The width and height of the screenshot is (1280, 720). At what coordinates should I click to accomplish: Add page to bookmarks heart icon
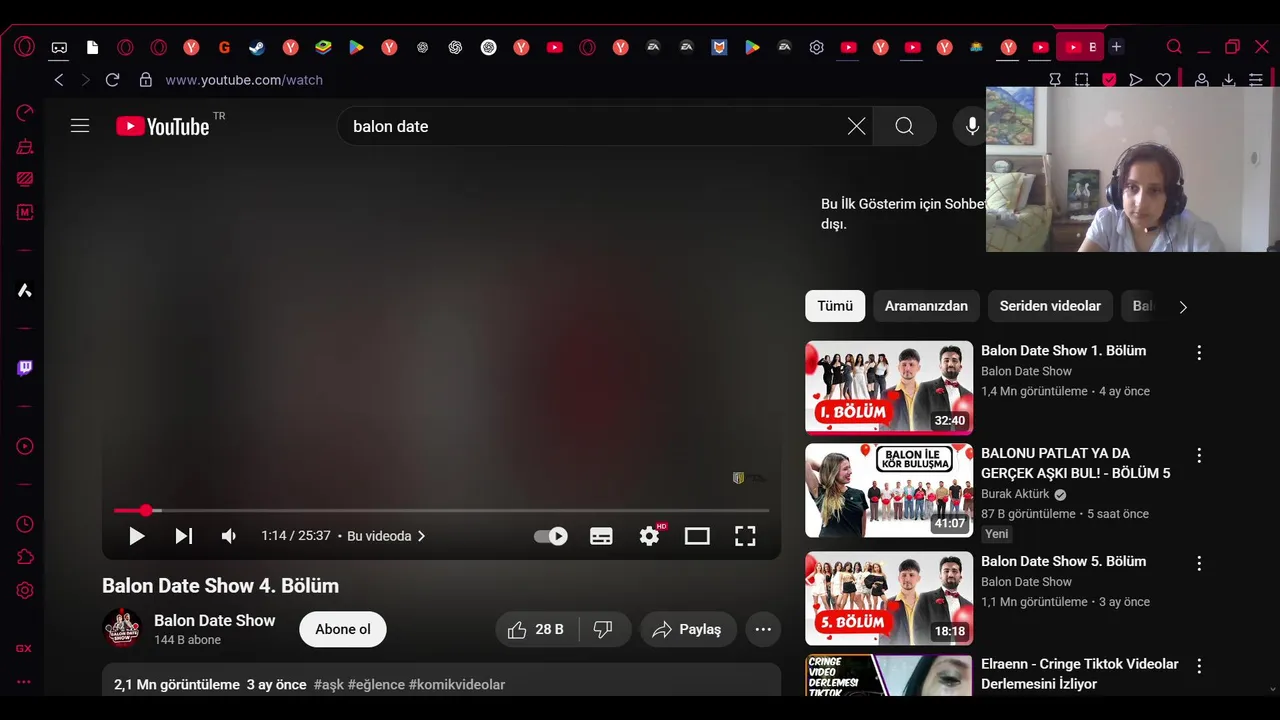tap(1163, 80)
